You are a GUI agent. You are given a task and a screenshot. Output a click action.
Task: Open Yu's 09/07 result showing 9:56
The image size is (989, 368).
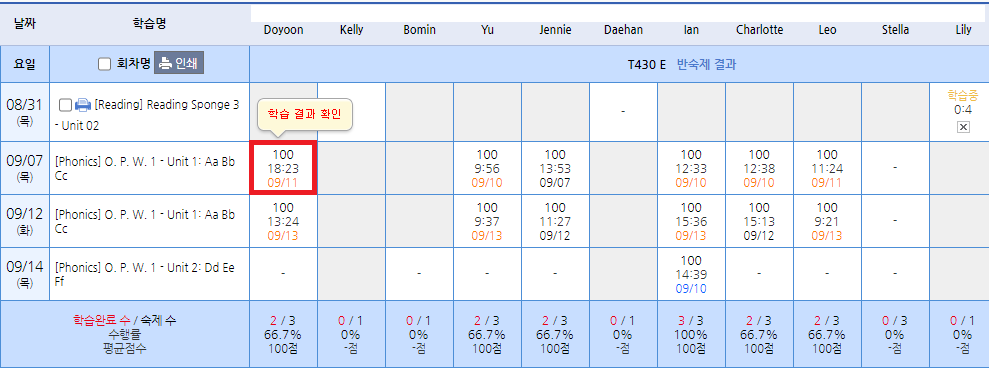point(488,169)
